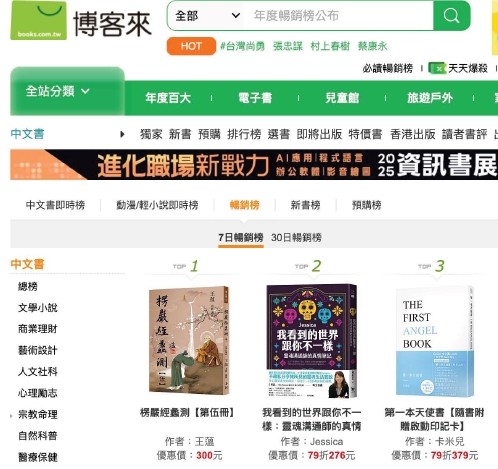Click the green magnifier search button
This screenshot has height=469, width=498.
[452, 15]
